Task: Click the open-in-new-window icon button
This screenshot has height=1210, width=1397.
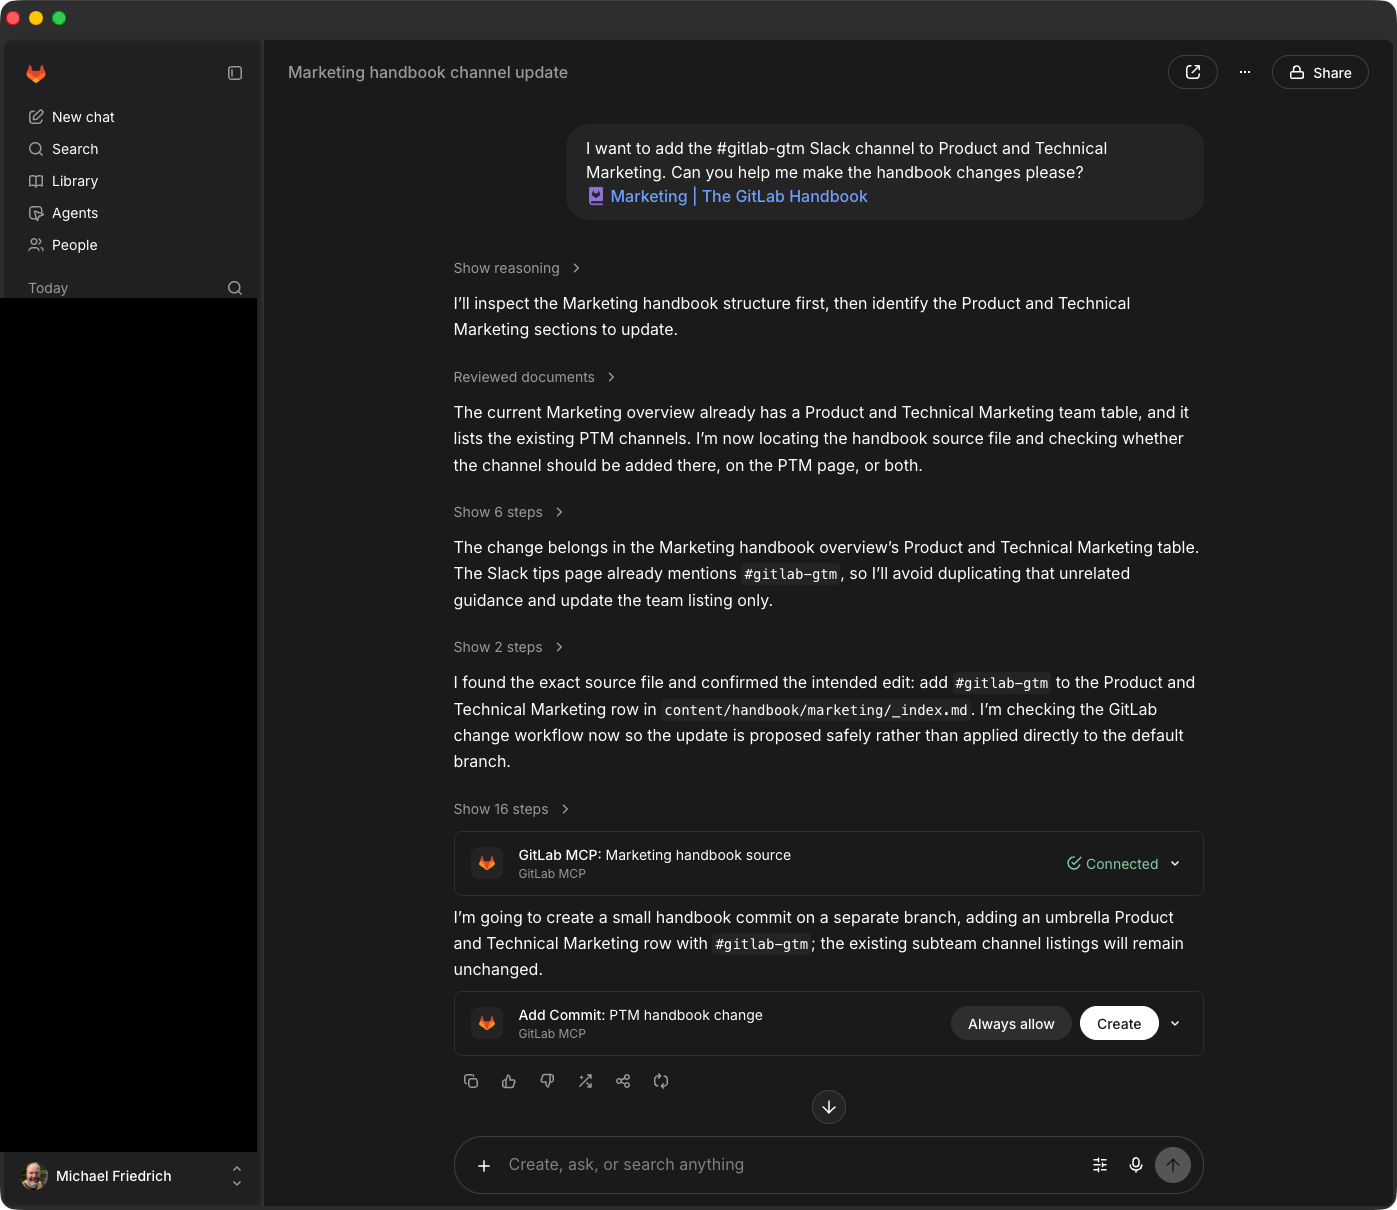Action: 1193,72
